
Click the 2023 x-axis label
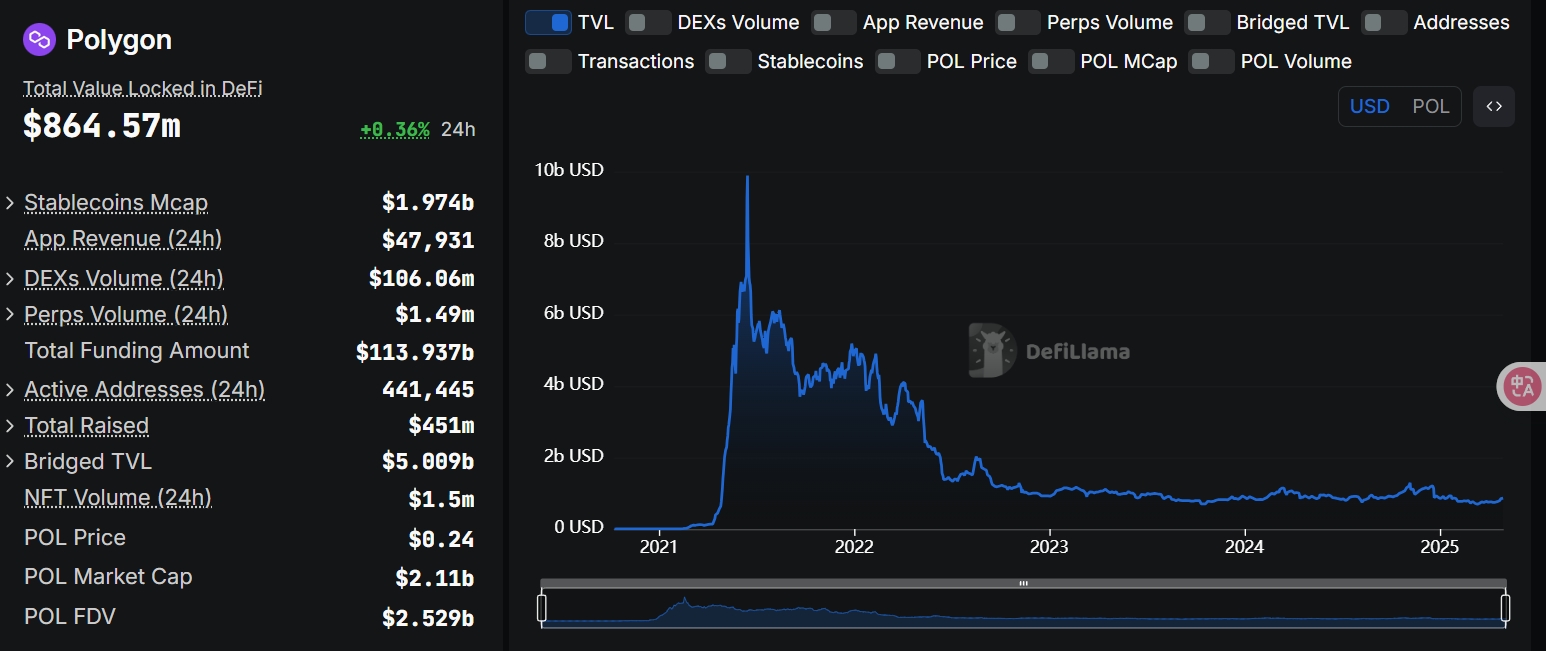[x=1049, y=546]
